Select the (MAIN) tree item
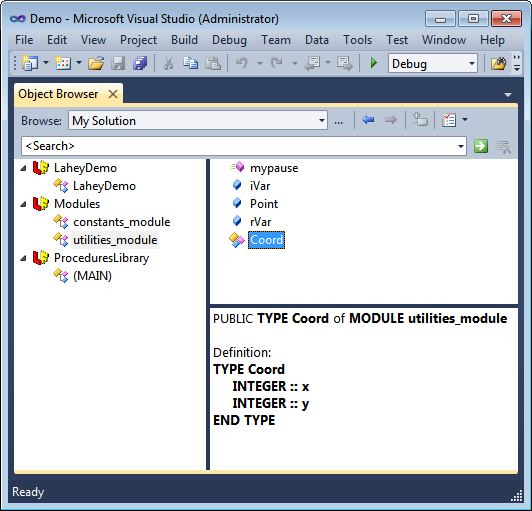Image resolution: width=532 pixels, height=511 pixels. point(92,276)
